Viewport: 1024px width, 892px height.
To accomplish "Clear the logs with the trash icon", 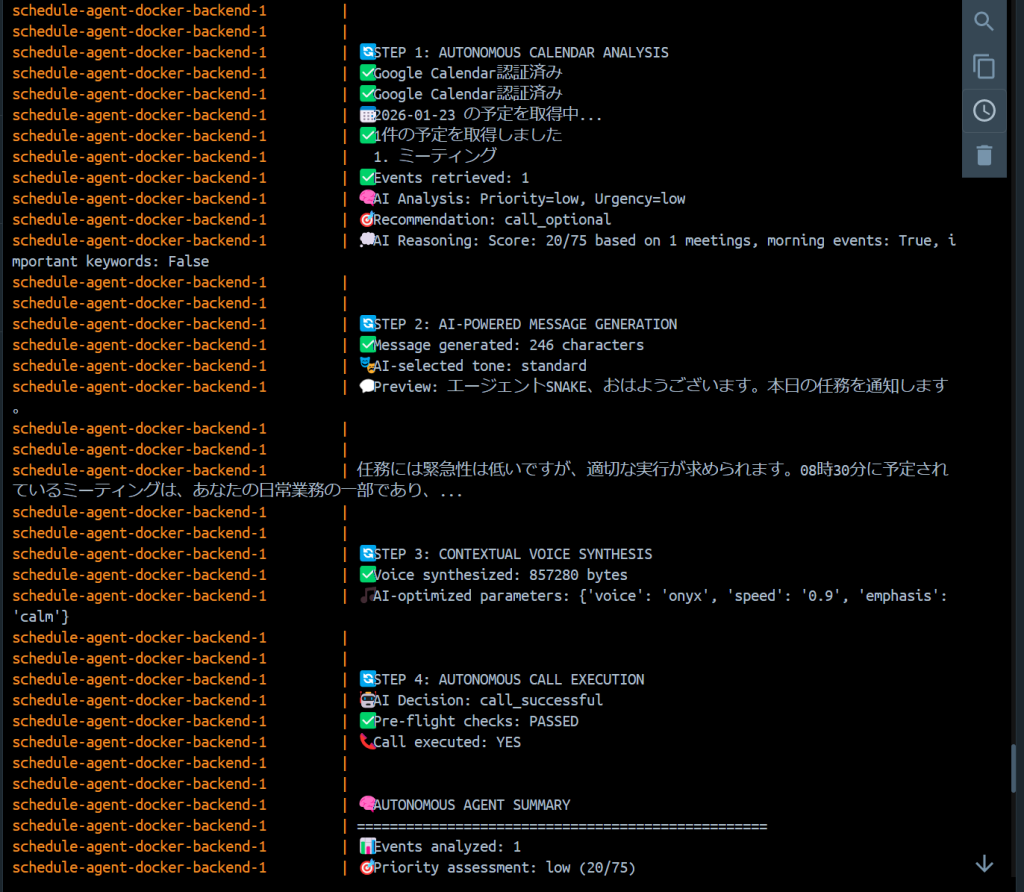I will (984, 155).
